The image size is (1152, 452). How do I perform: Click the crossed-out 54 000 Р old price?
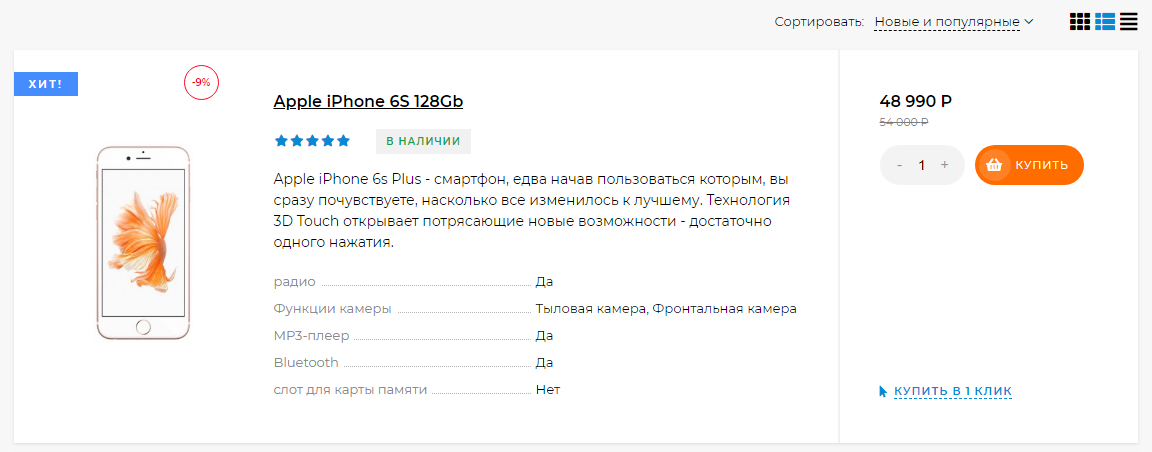click(x=904, y=123)
